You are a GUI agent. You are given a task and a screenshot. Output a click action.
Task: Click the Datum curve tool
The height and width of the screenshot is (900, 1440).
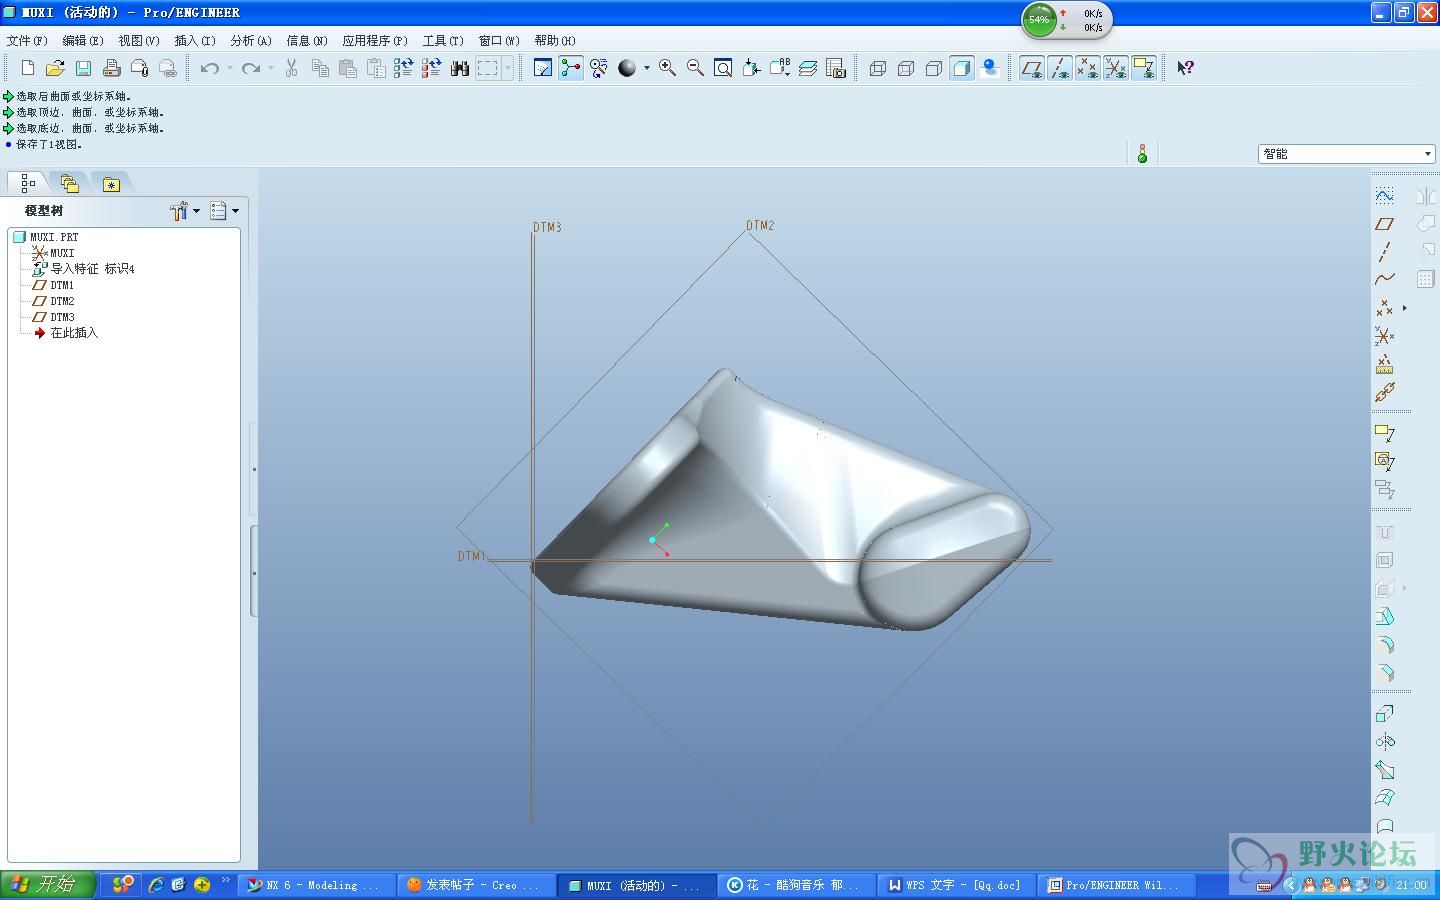coord(1385,280)
